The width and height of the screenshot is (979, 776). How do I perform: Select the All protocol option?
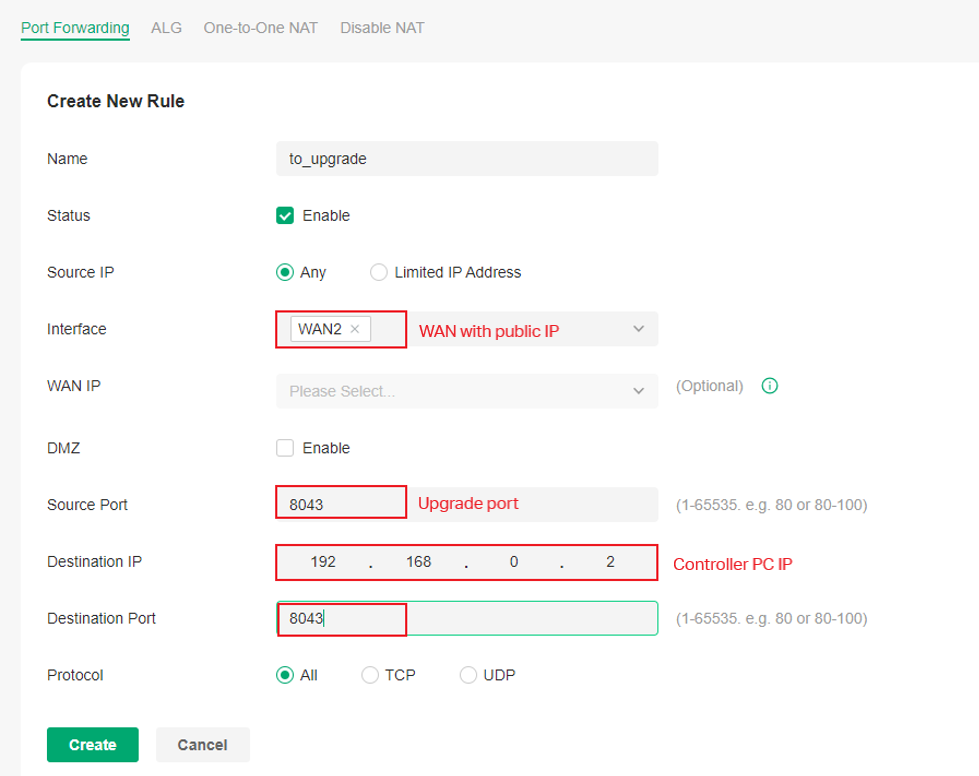click(287, 675)
